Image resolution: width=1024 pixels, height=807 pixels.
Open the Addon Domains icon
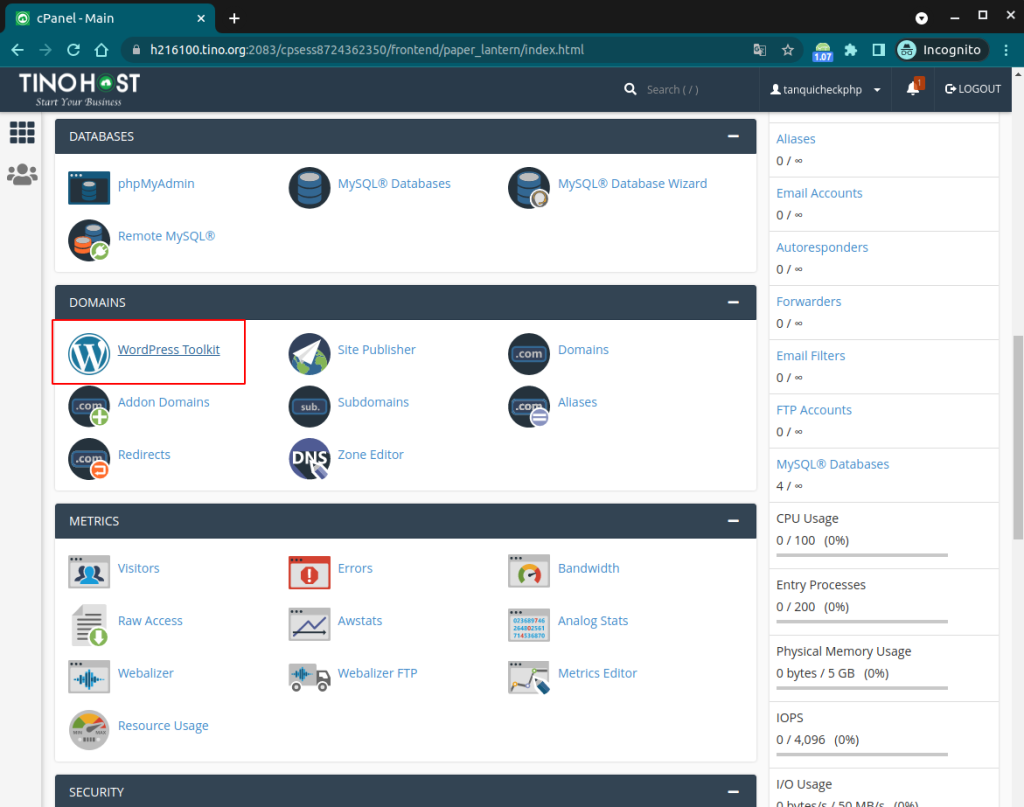89,406
